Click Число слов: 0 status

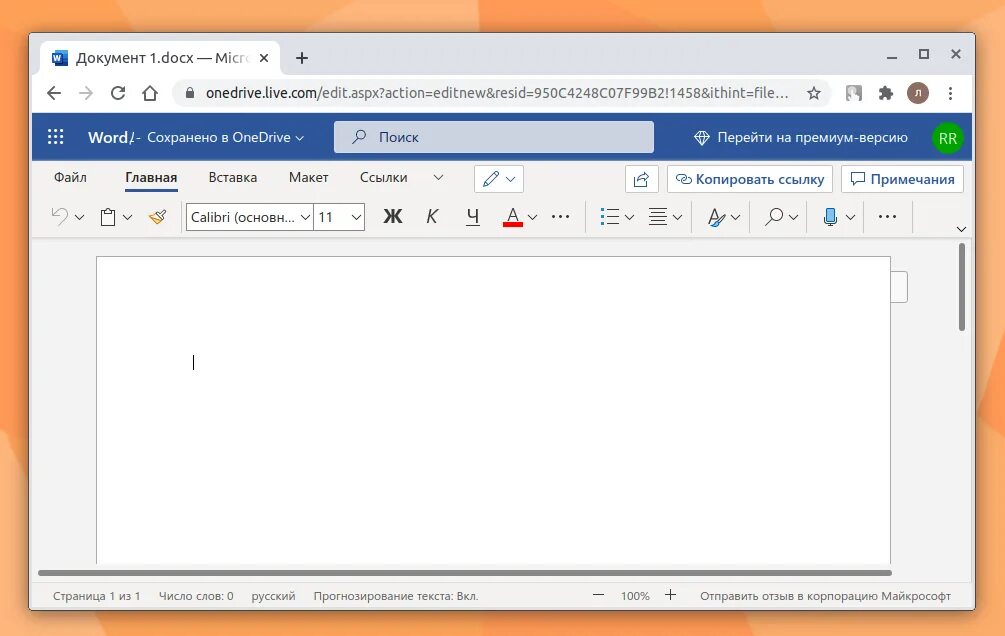tap(196, 596)
